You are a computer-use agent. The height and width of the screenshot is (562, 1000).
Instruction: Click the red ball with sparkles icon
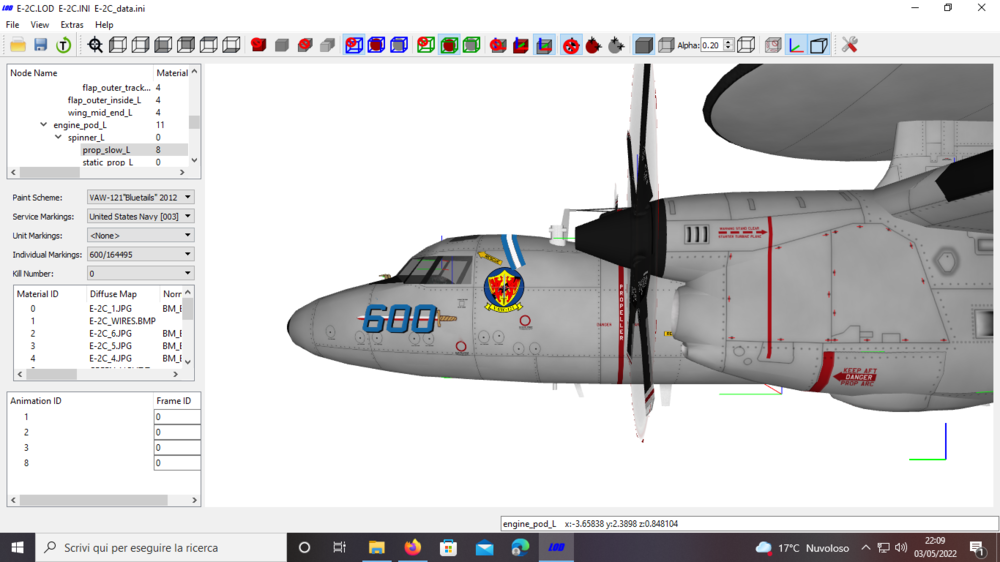(593, 45)
